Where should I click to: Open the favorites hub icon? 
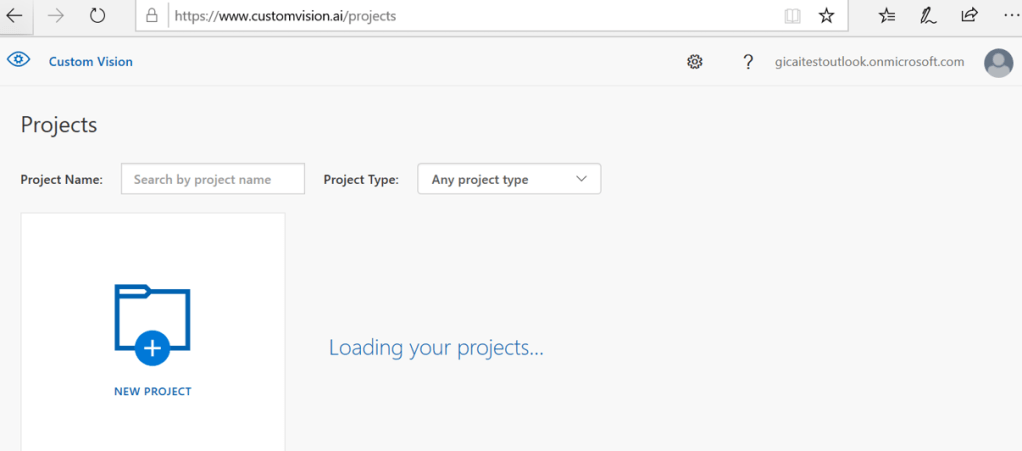[887, 16]
